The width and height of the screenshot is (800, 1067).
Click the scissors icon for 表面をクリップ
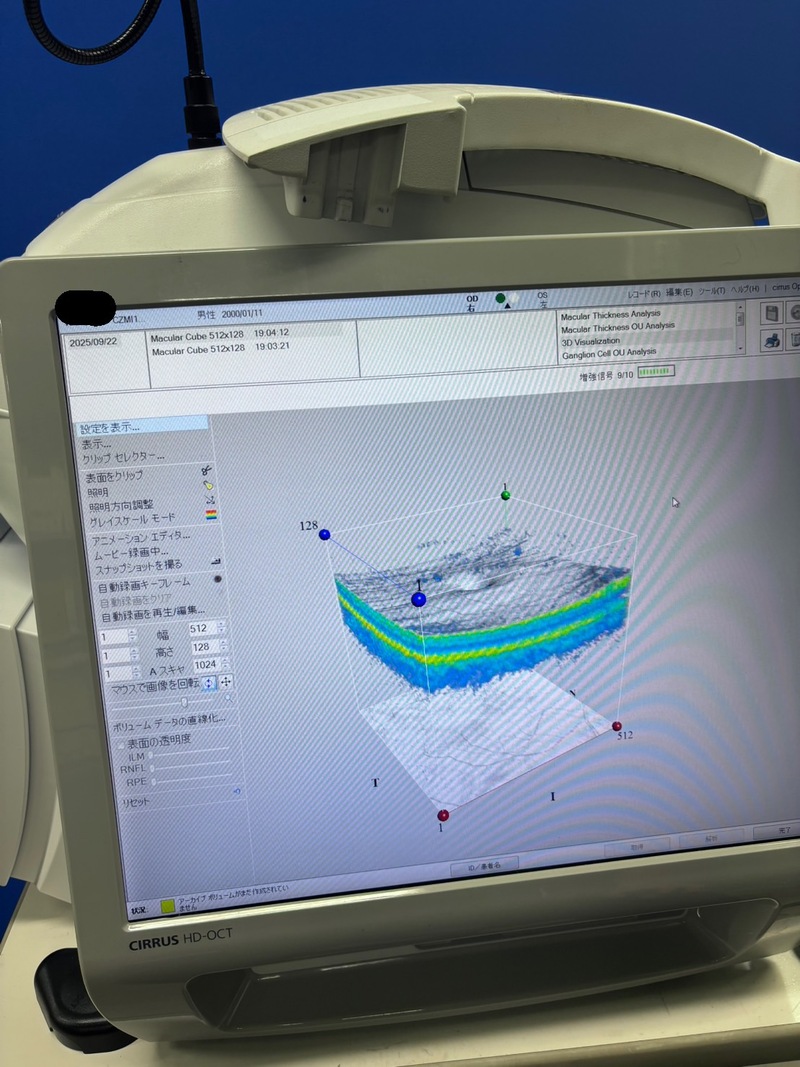(206, 470)
